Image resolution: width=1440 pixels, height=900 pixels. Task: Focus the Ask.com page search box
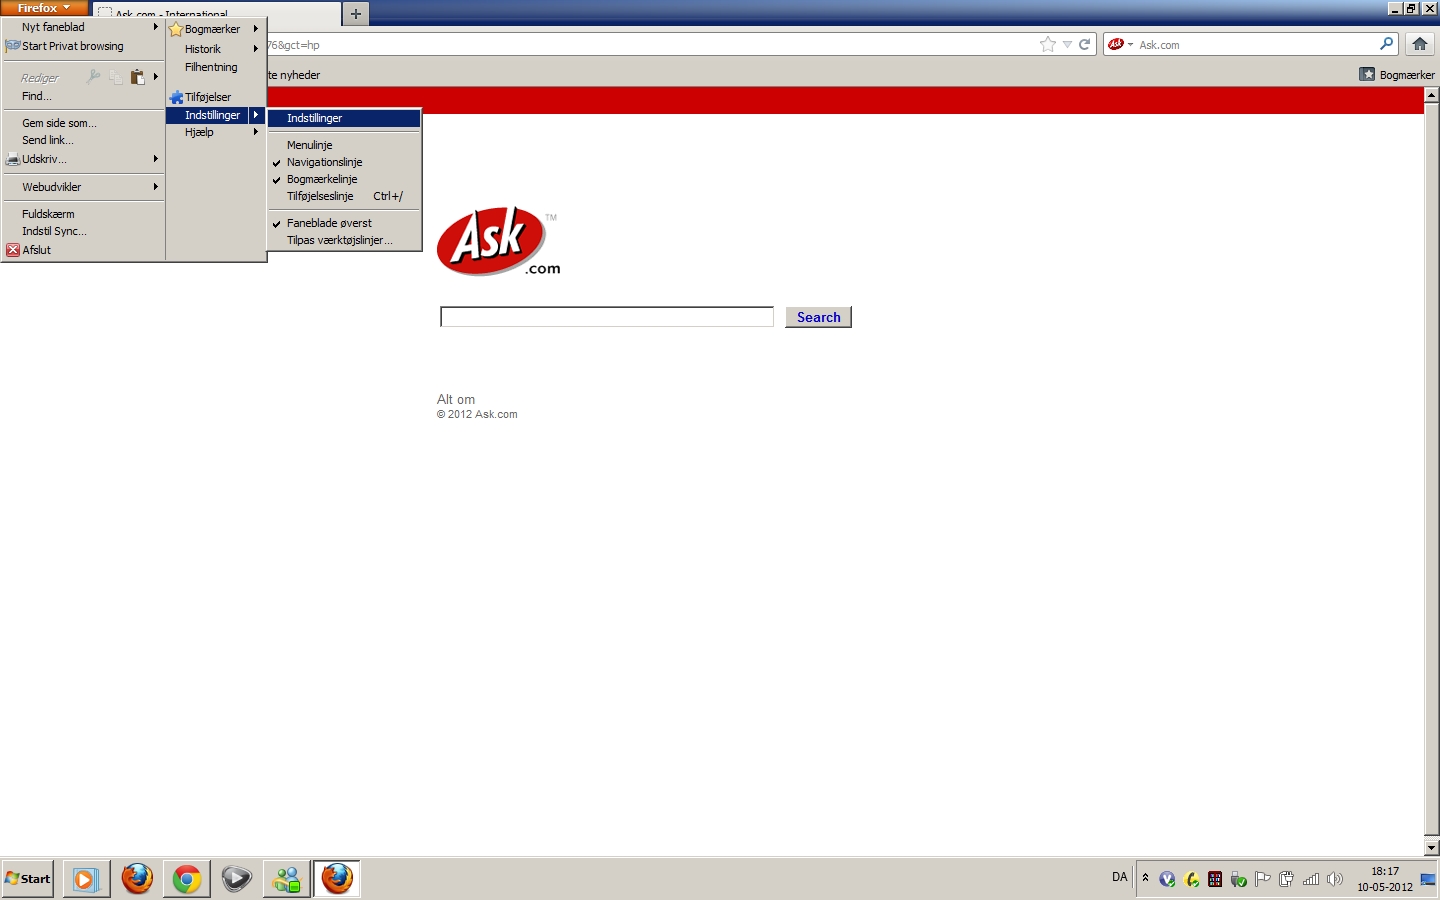coord(607,317)
